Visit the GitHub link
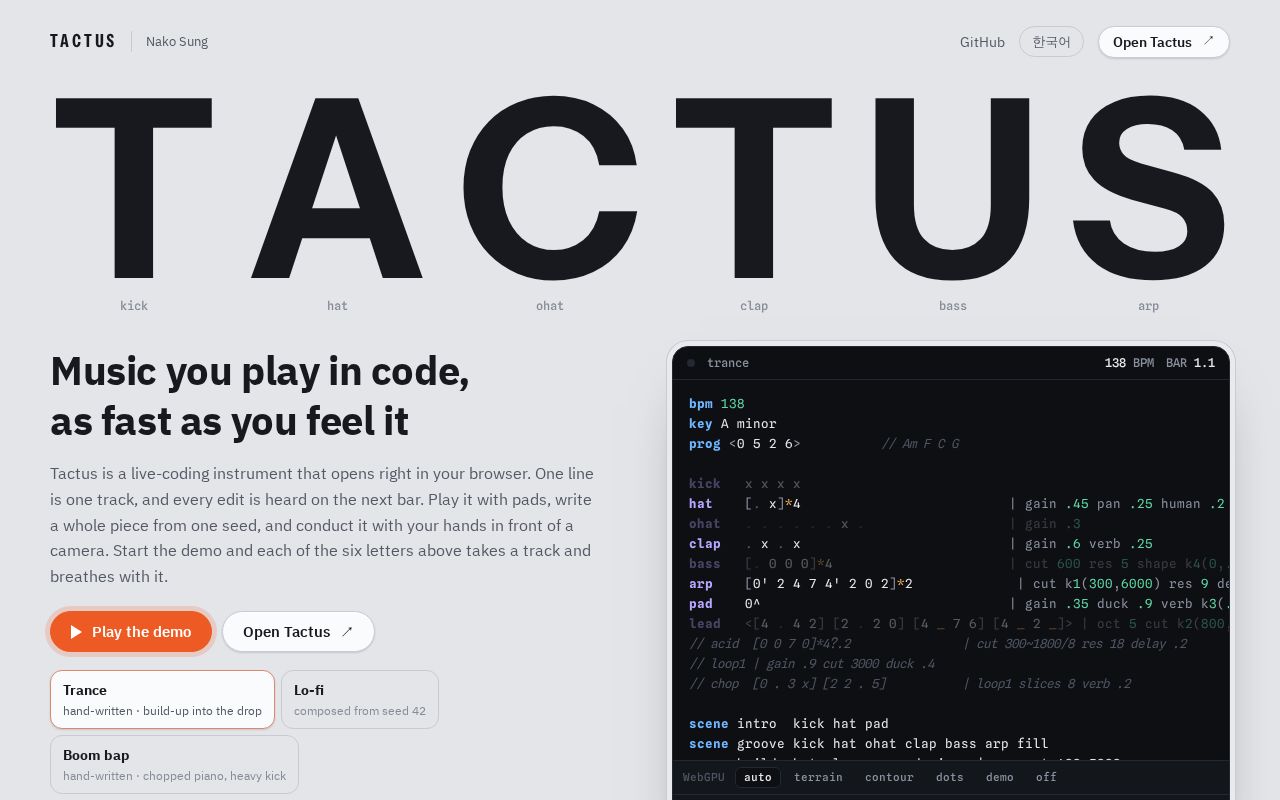1280x800 pixels. click(982, 42)
